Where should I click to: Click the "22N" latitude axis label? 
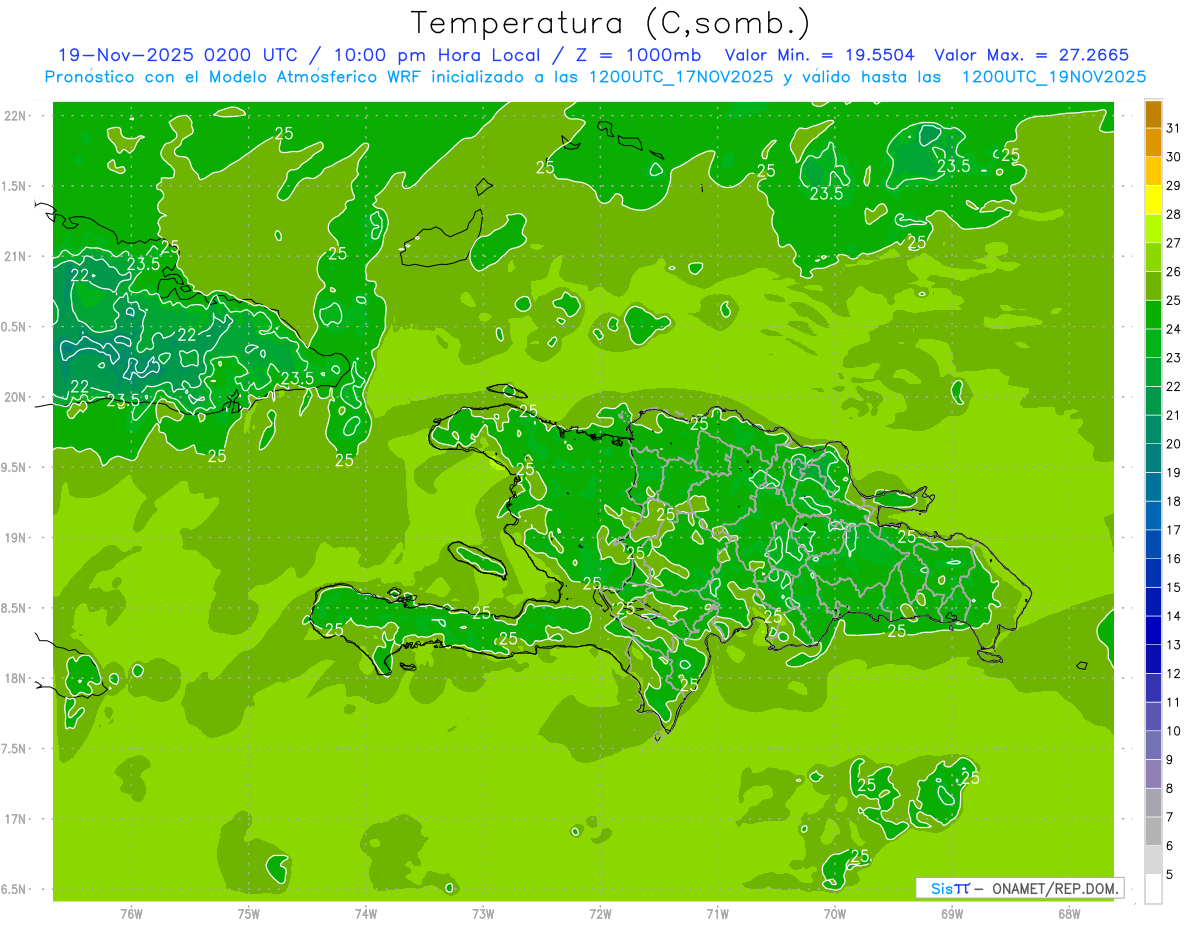pos(16,115)
